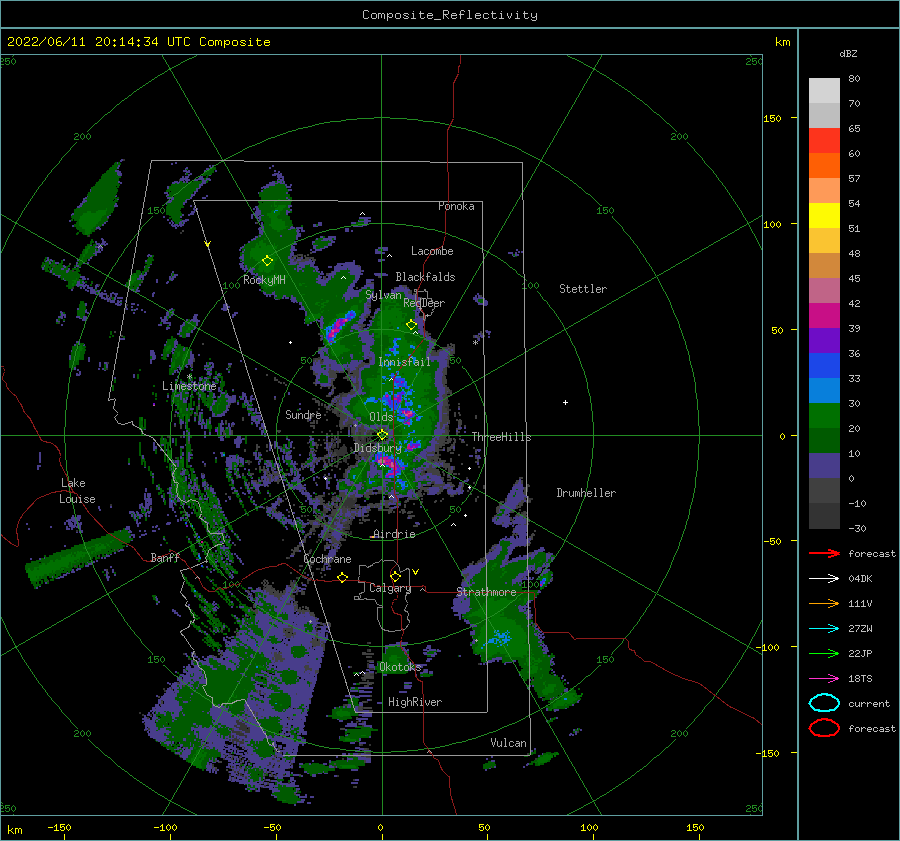The width and height of the screenshot is (900, 841).
Task: Select the light gray 80–70 dBZ swatch
Action: pos(824,90)
